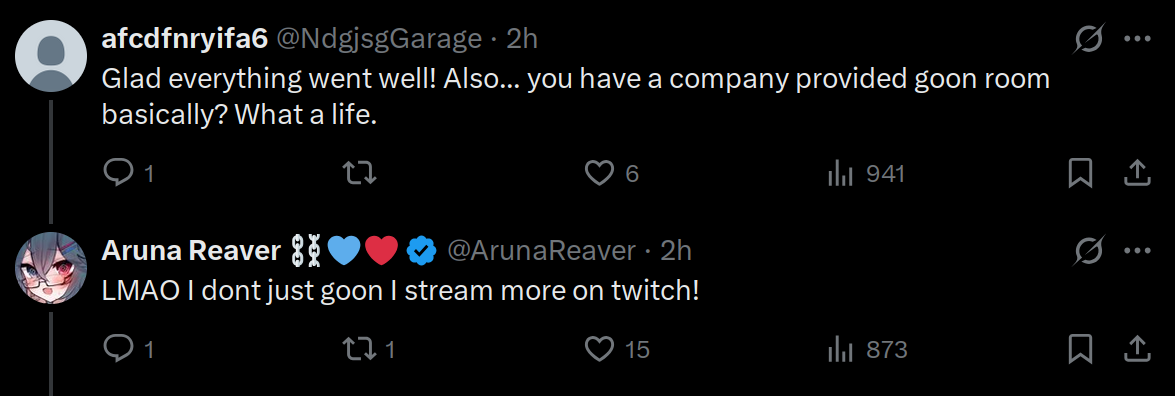Like the tweet with 6 likes

pyautogui.click(x=611, y=174)
